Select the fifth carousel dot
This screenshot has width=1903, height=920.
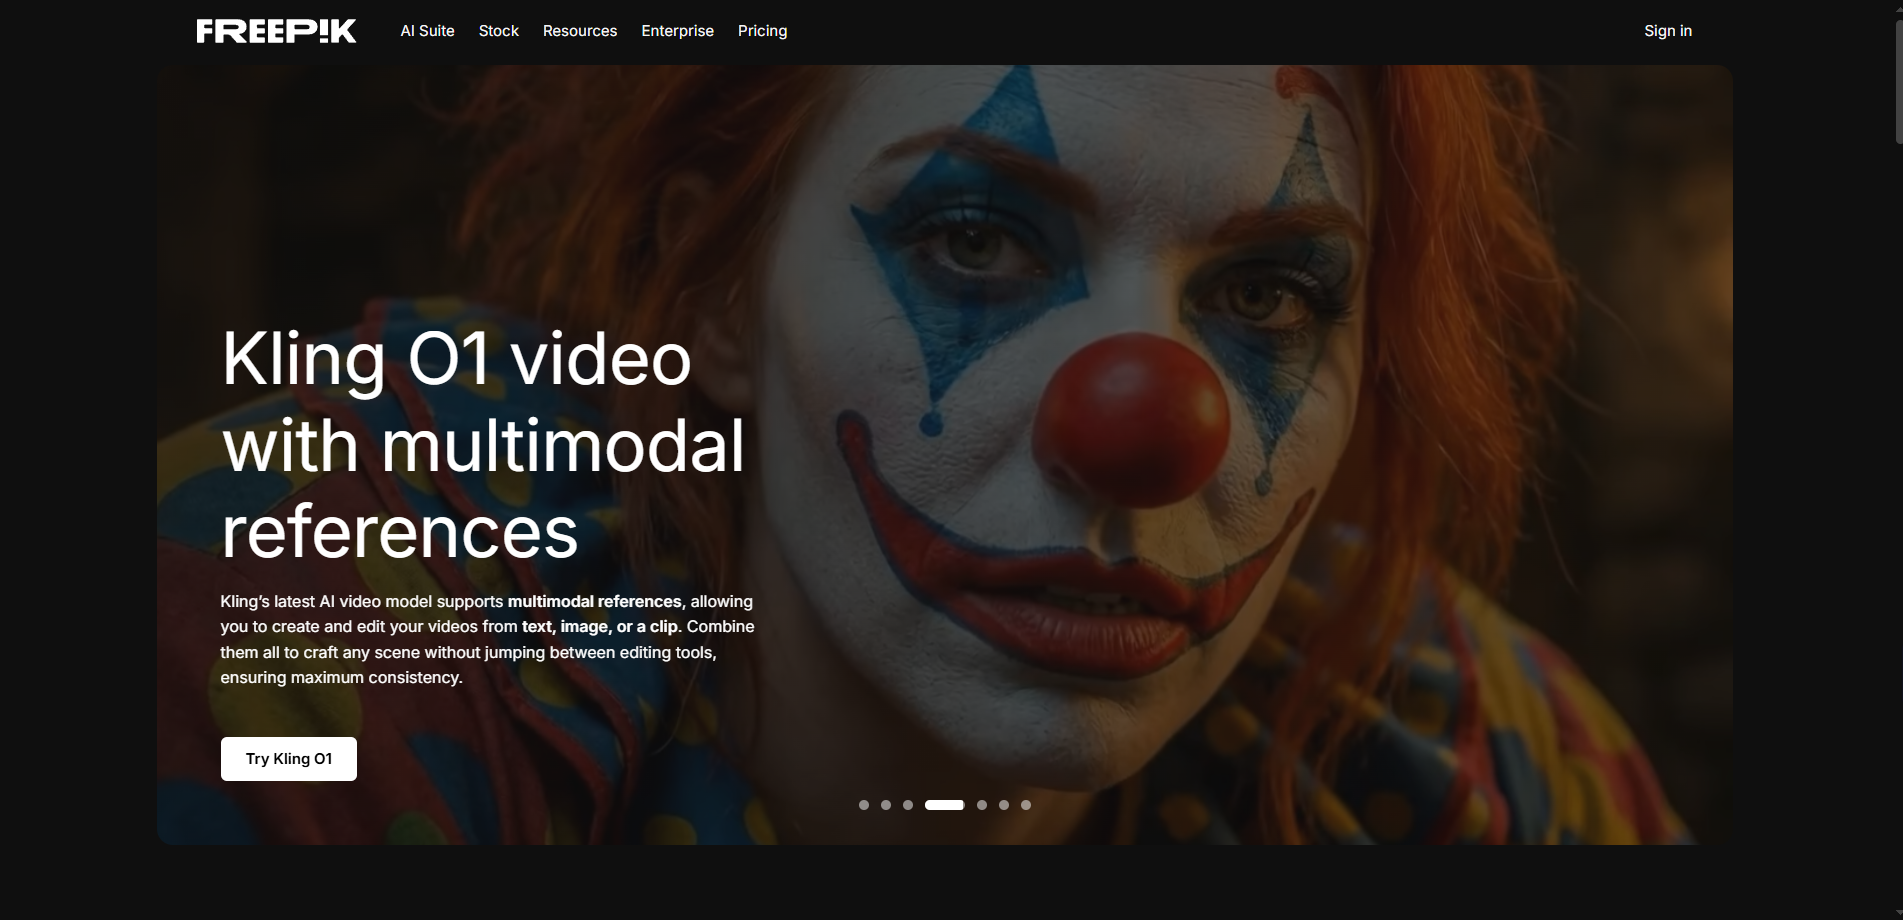coord(981,804)
